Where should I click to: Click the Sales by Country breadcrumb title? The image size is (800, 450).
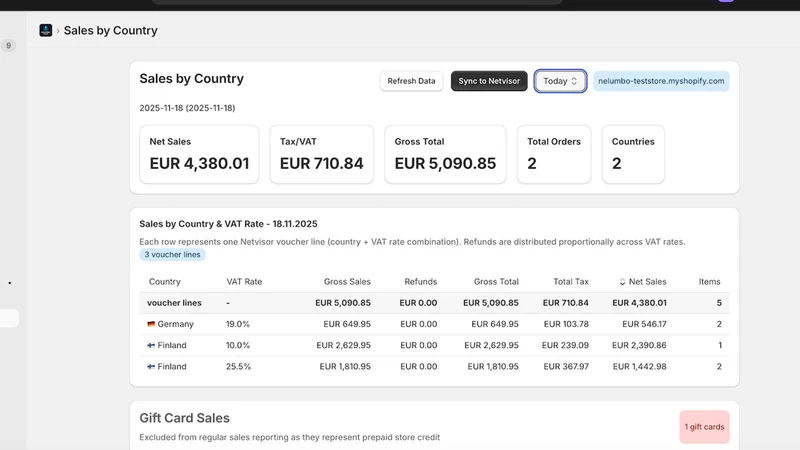pos(110,31)
